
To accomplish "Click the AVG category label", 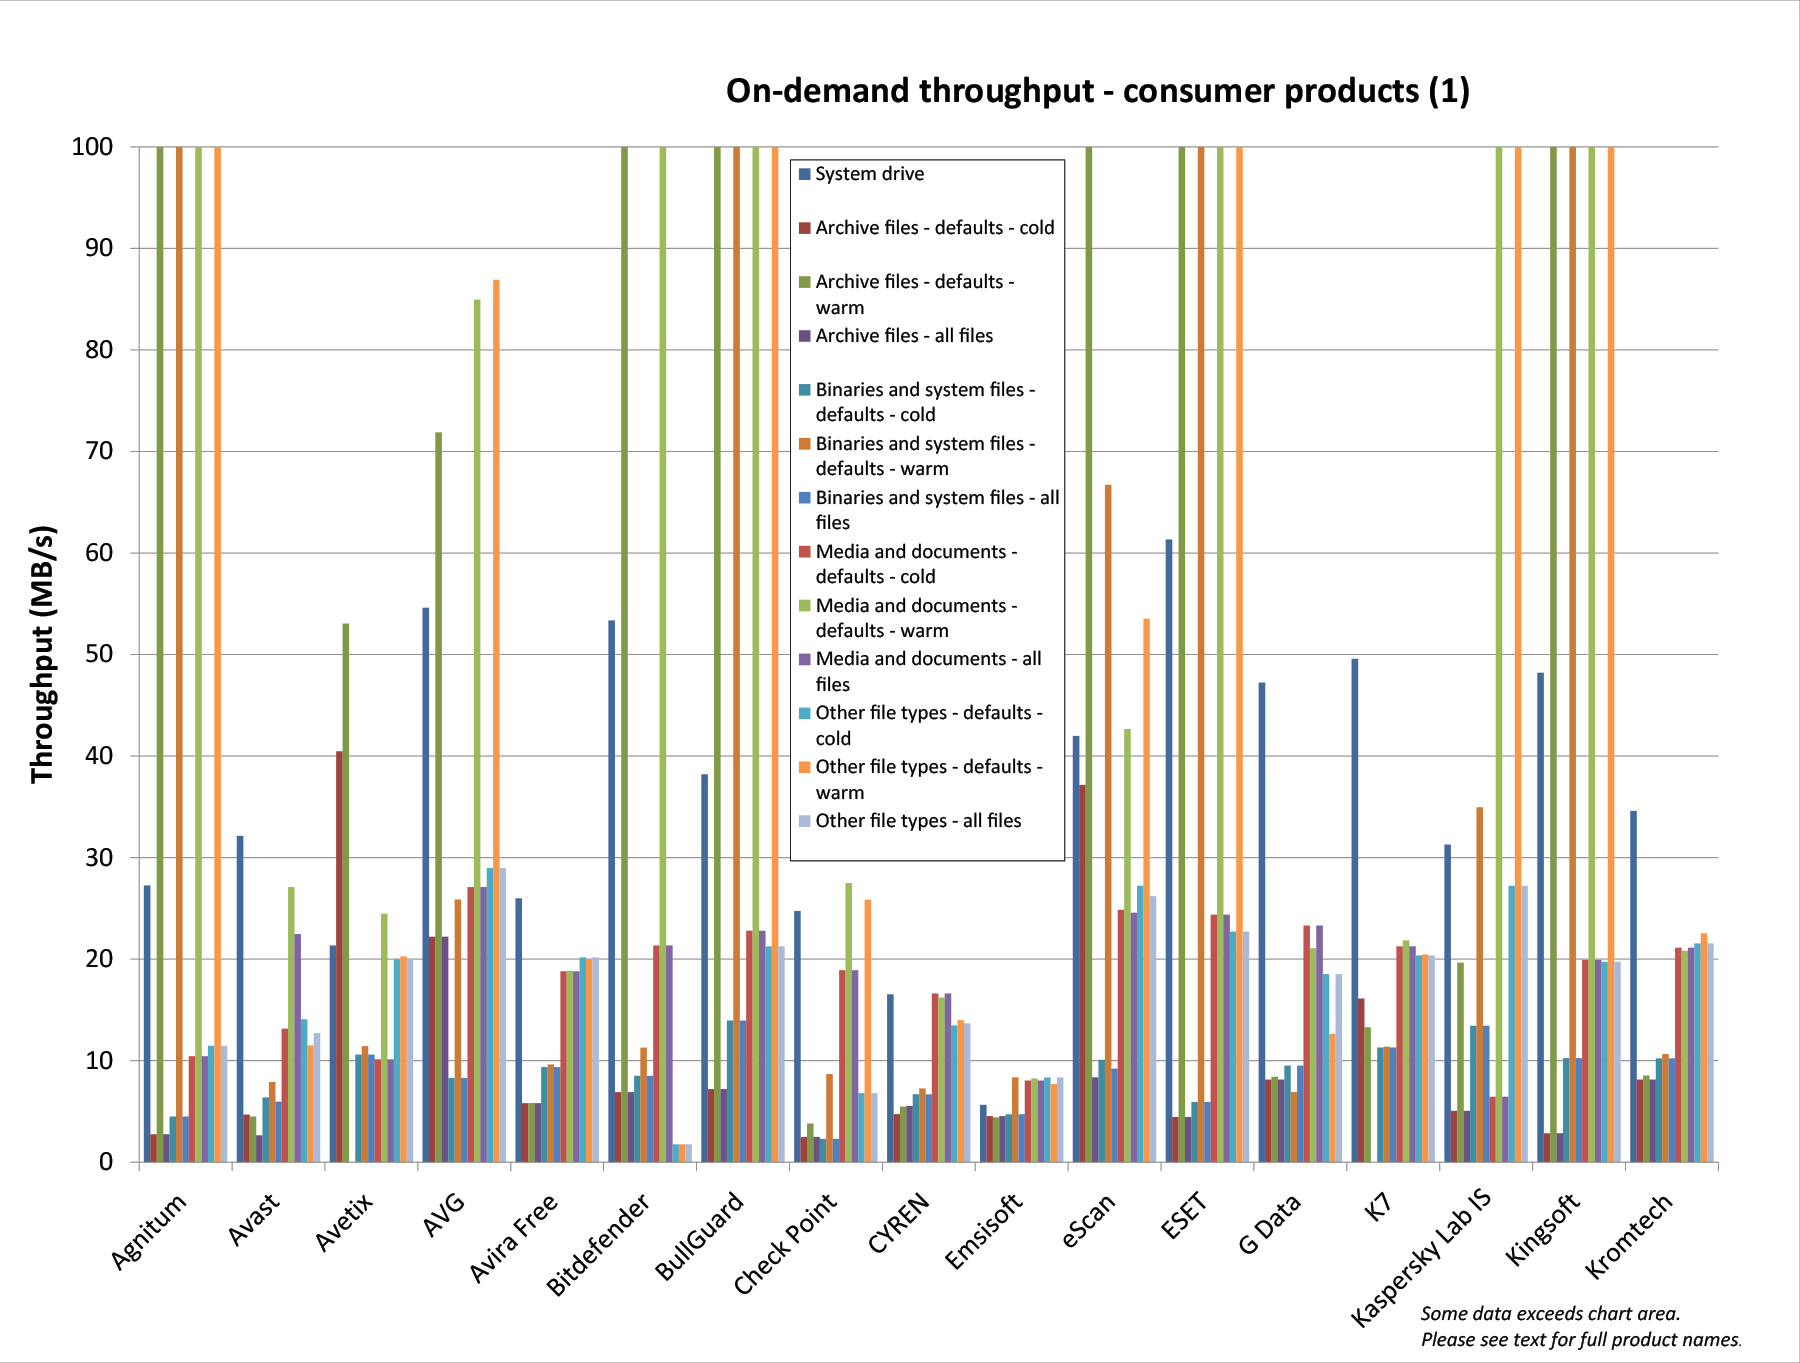I will (445, 1214).
